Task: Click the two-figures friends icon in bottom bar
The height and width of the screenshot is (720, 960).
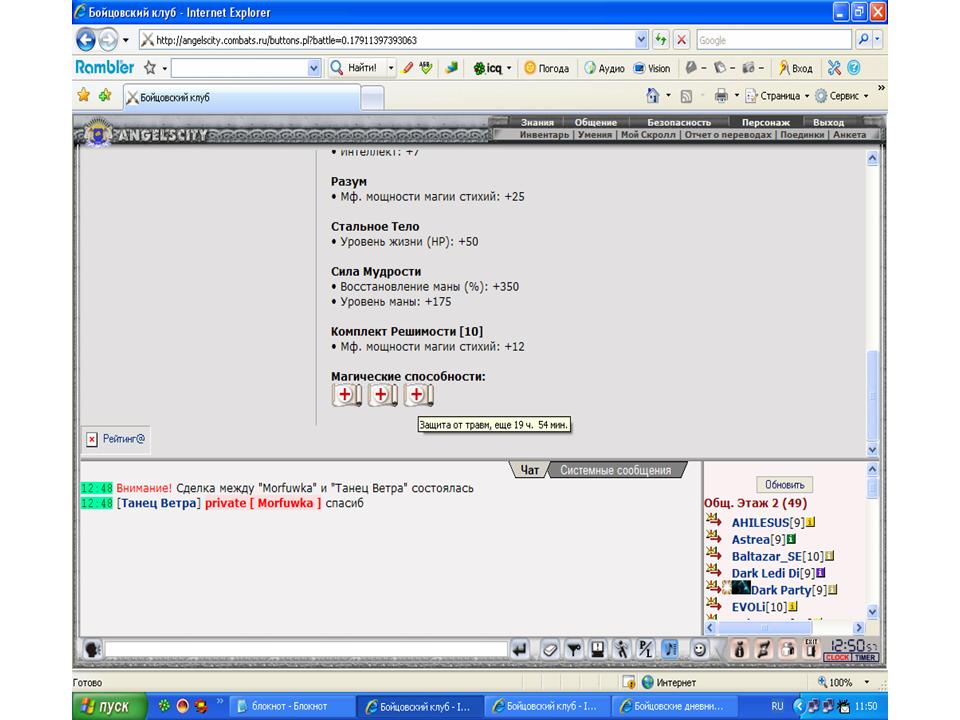Action: pos(787,649)
